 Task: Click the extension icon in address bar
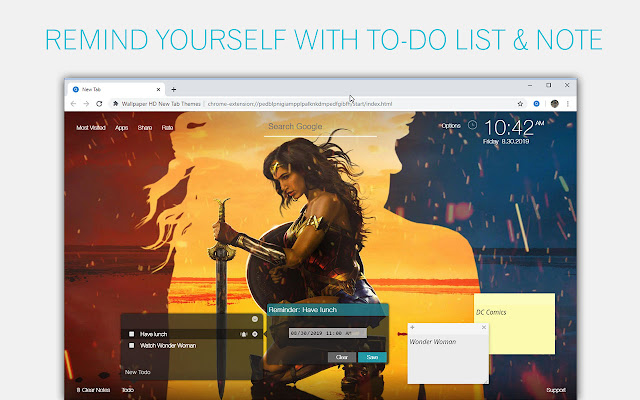116,104
